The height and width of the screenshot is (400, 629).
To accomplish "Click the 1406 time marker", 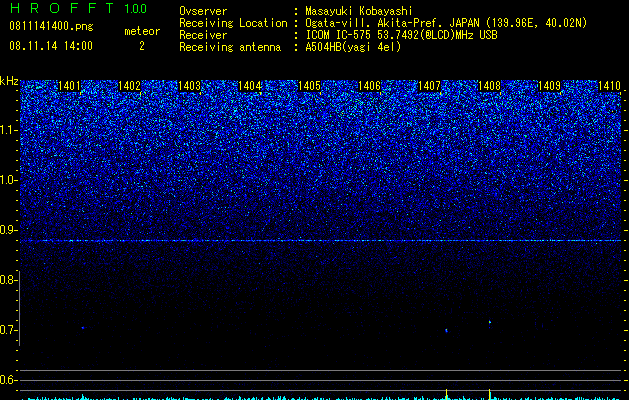I will point(369,86).
